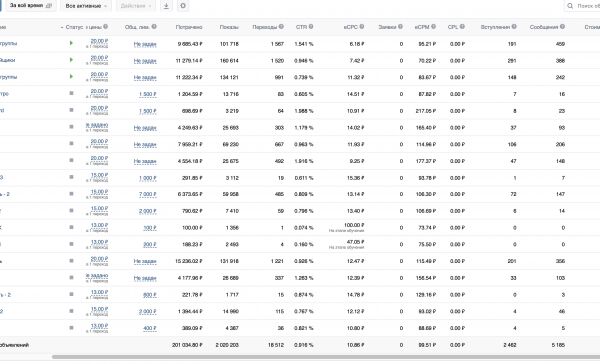Click stopped status square in 1 204.59 ₽ row
This screenshot has width=600, height=364.
71,93
